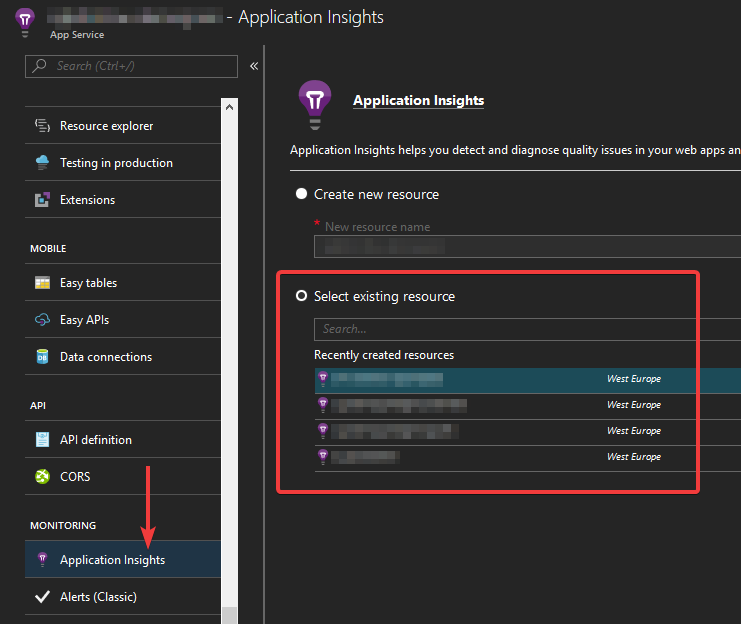Viewport: 741px width, 624px height.
Task: Click the large Application Insights bulb logo
Action: [x=315, y=104]
